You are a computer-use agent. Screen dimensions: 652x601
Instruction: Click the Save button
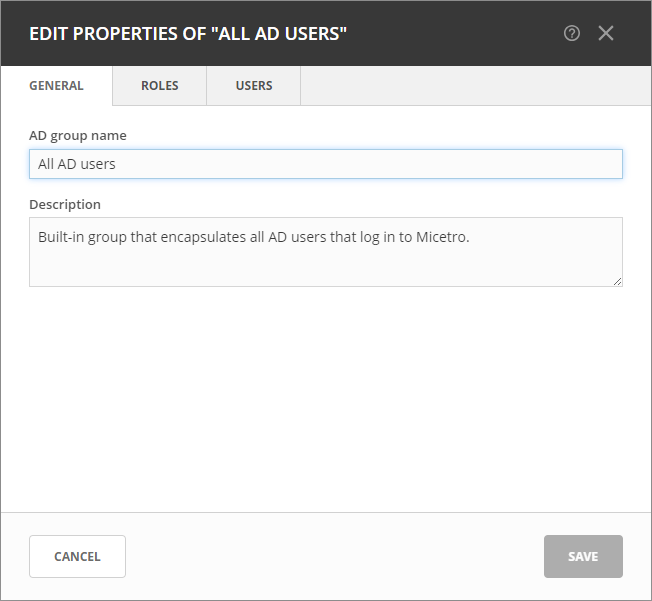pos(583,556)
